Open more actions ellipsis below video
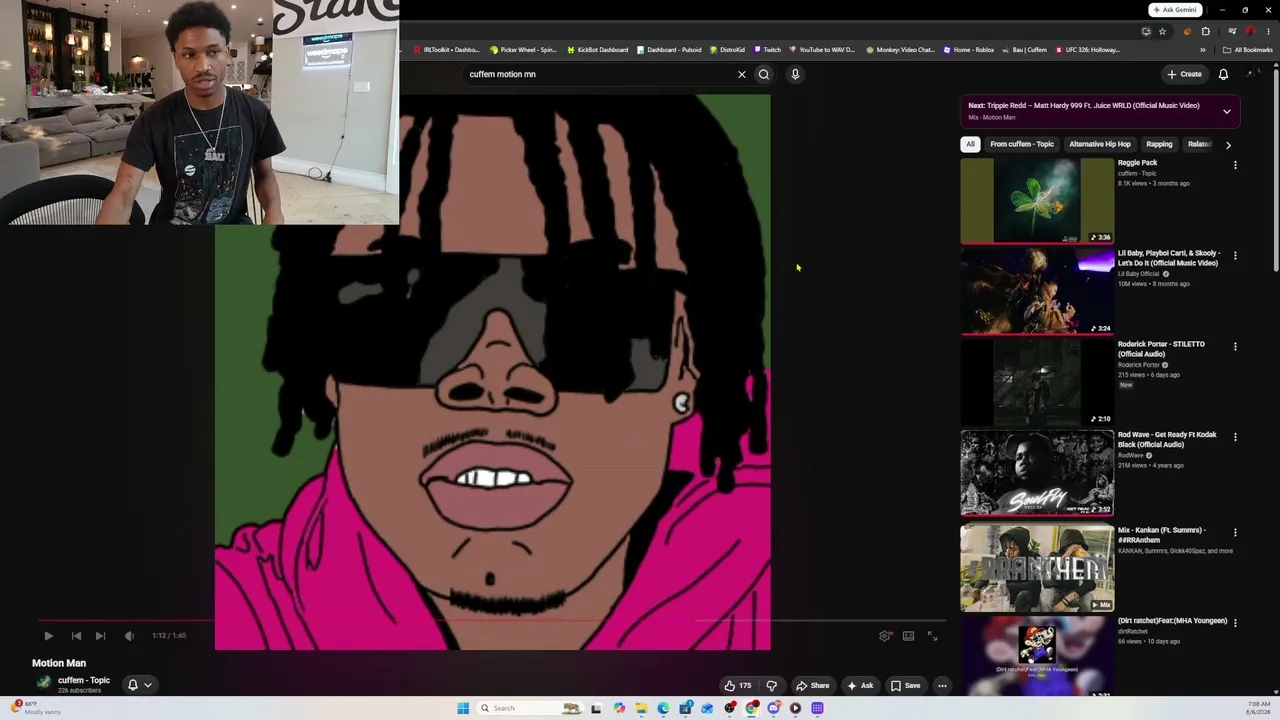The height and width of the screenshot is (720, 1280). [942, 685]
